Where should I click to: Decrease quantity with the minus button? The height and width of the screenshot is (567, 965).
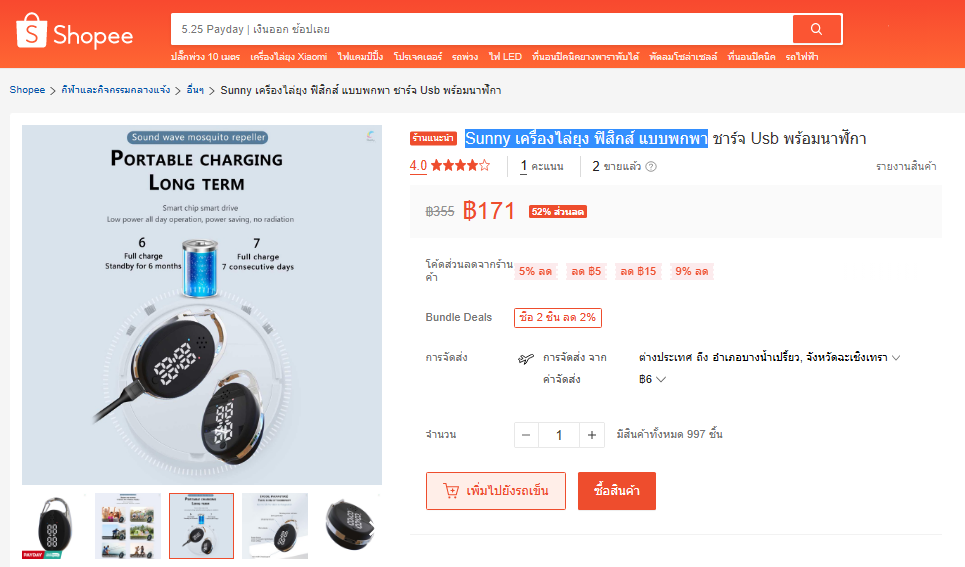pos(526,435)
